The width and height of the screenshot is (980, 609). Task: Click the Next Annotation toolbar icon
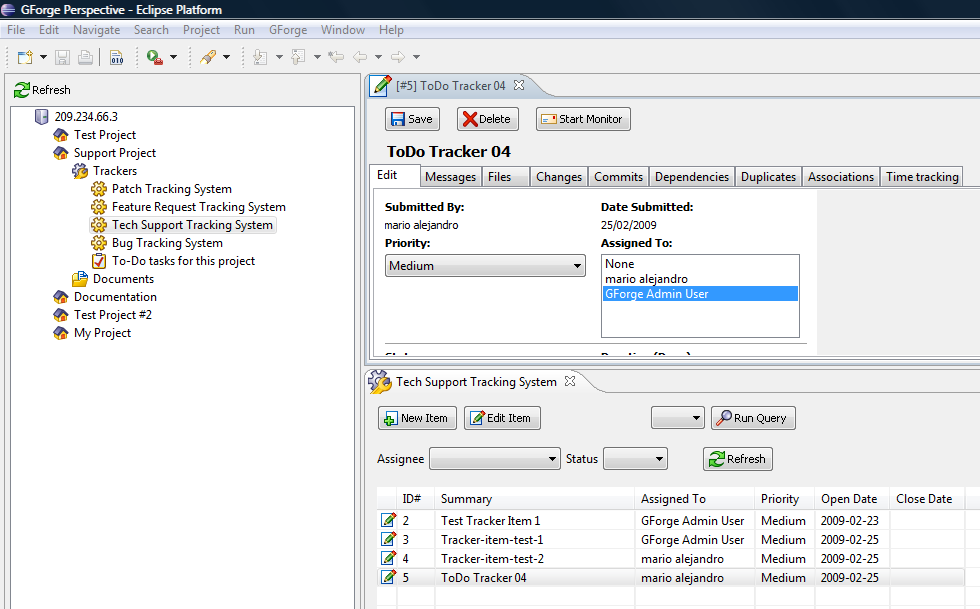click(x=260, y=57)
